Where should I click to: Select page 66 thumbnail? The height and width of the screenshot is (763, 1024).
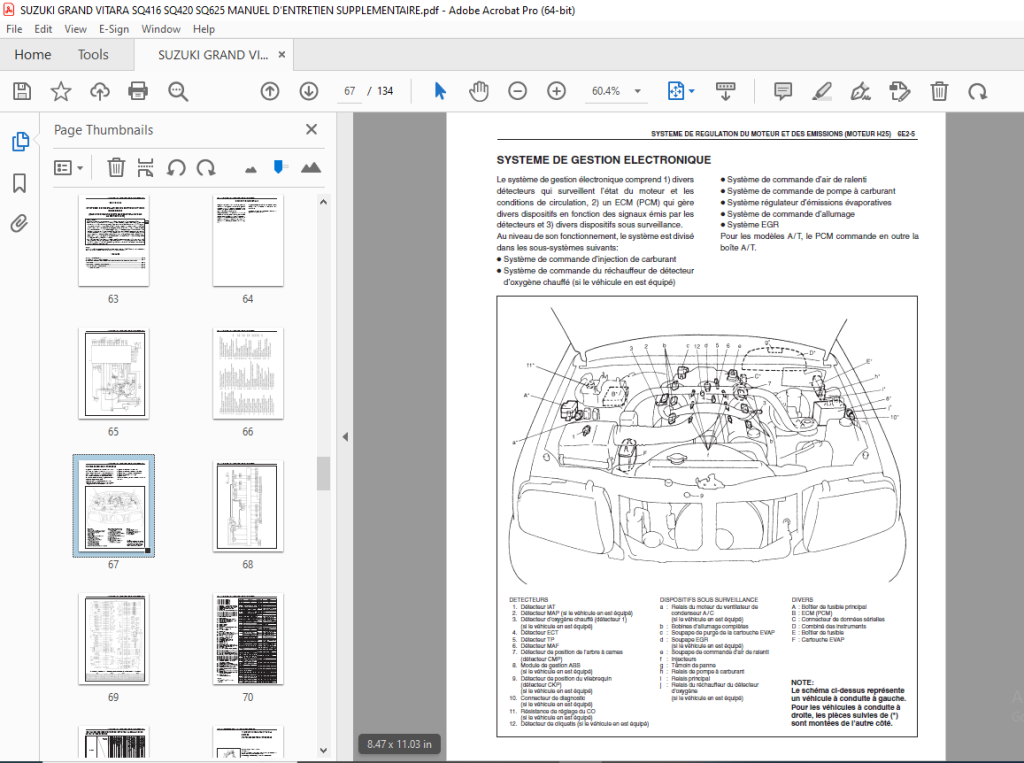[x=248, y=373]
